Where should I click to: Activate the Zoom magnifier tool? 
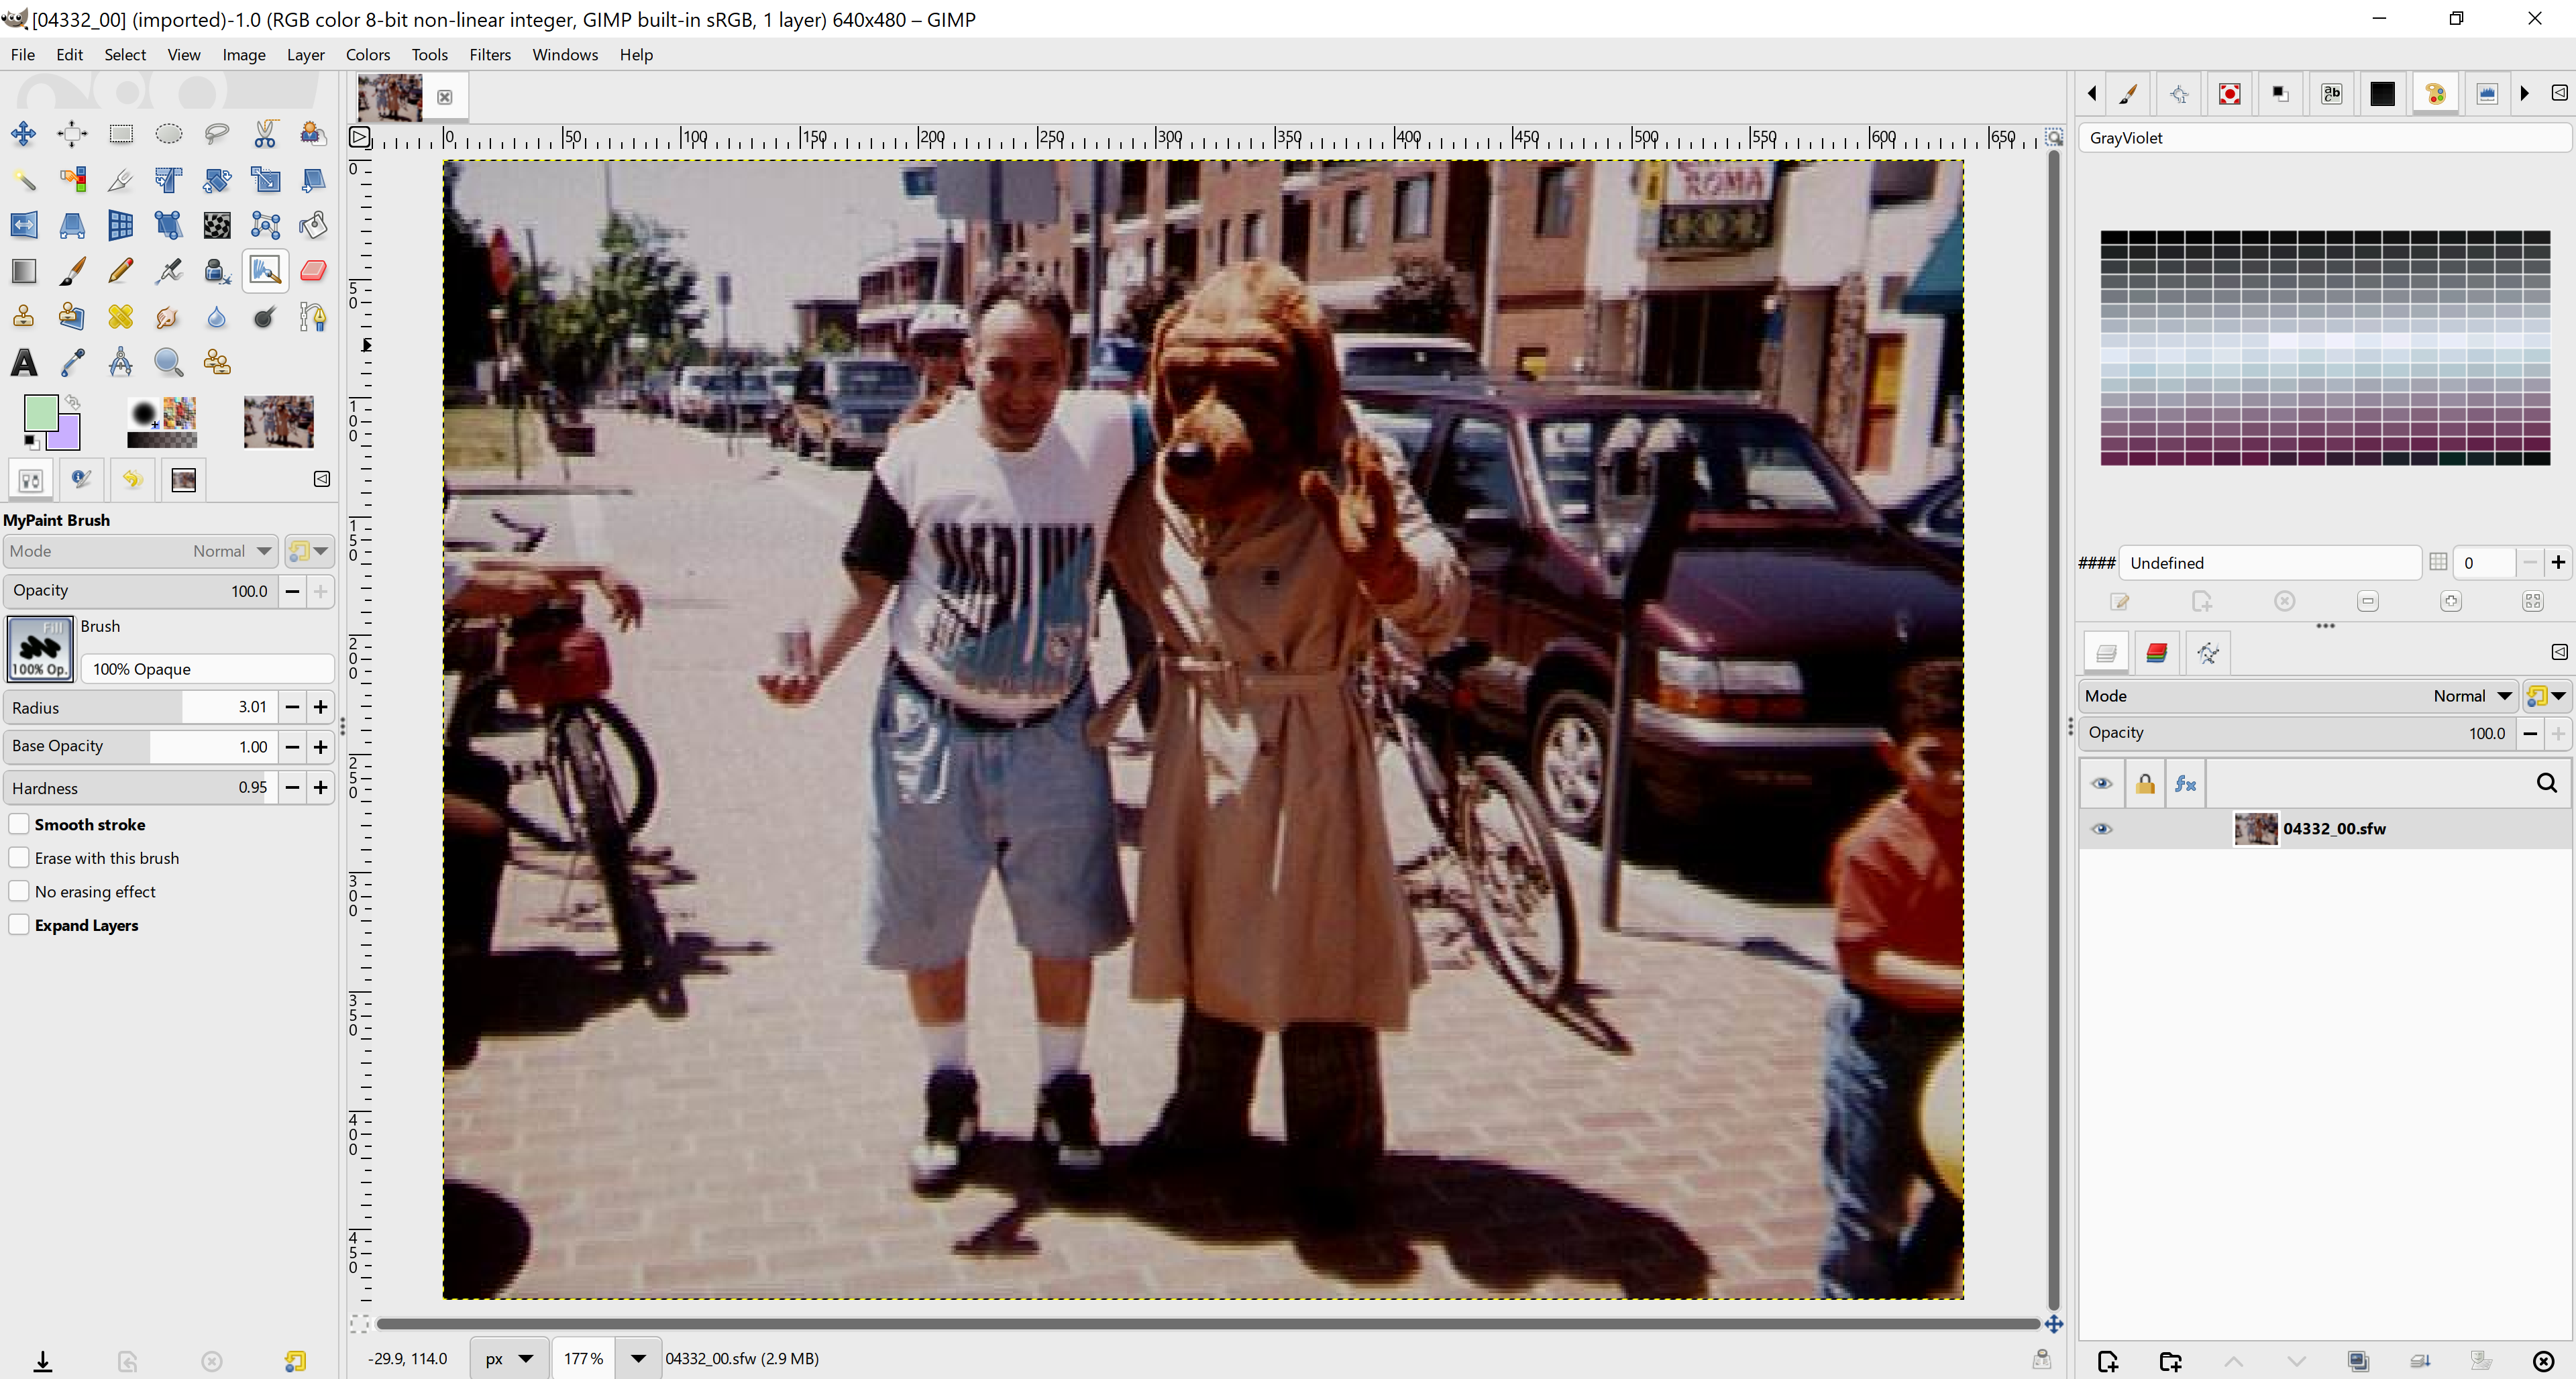[x=168, y=363]
